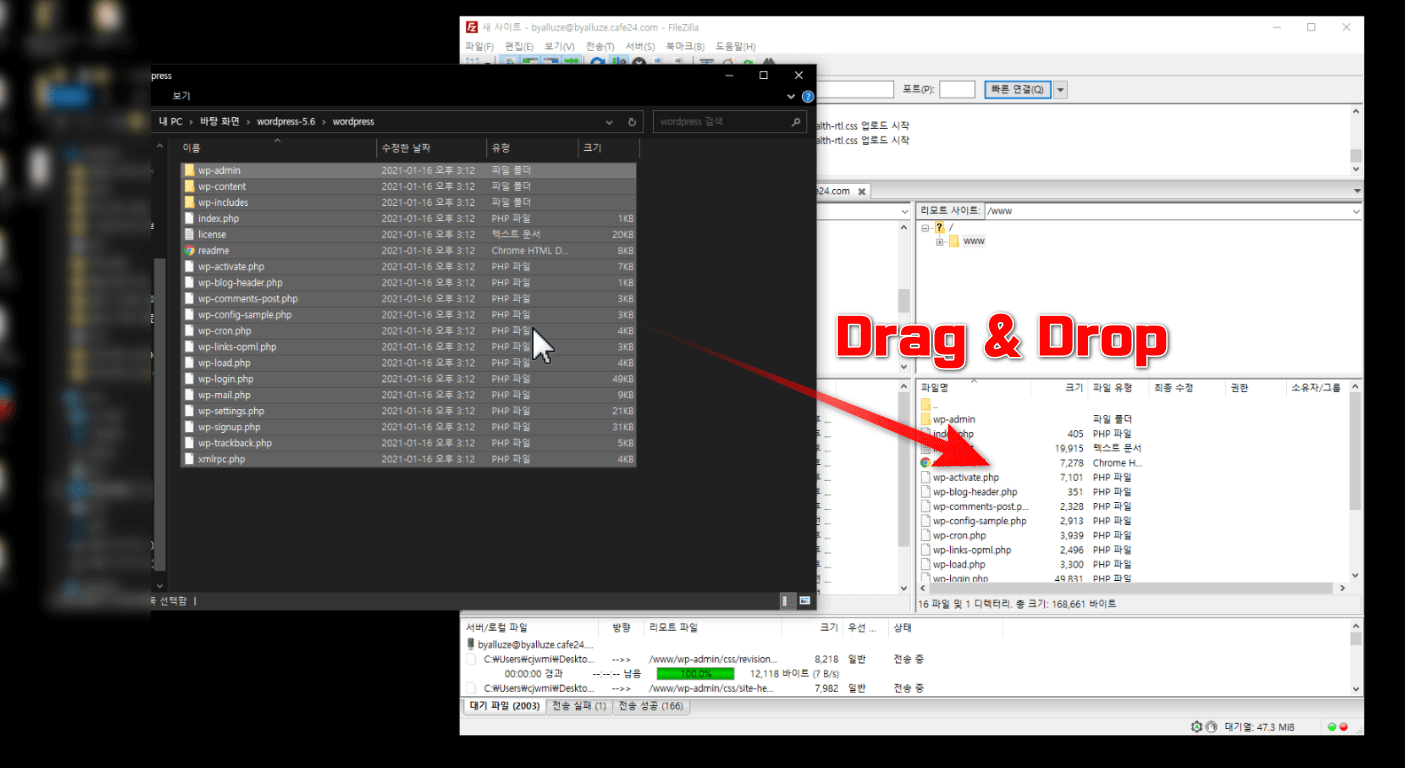The image size is (1405, 768).
Task: Click the 빠른 연결(Q) quick connect button
Action: 1018,90
